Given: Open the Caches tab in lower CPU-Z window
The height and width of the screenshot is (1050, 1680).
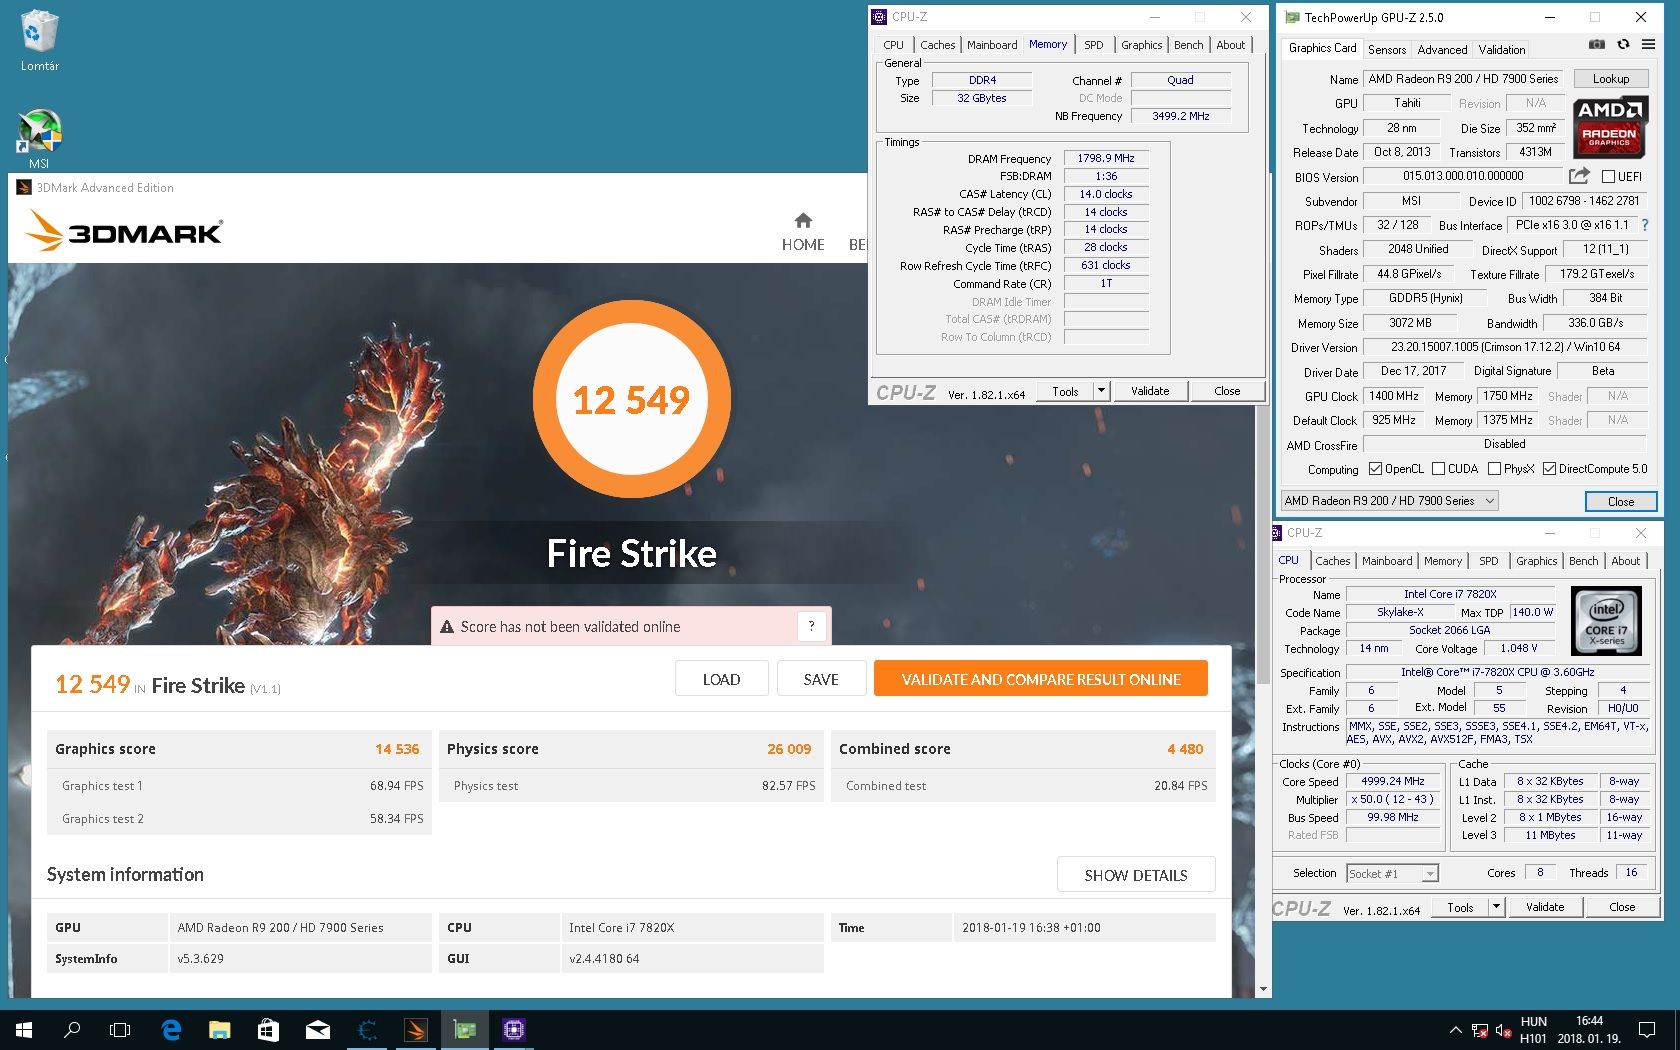Looking at the screenshot, I should point(1333,561).
